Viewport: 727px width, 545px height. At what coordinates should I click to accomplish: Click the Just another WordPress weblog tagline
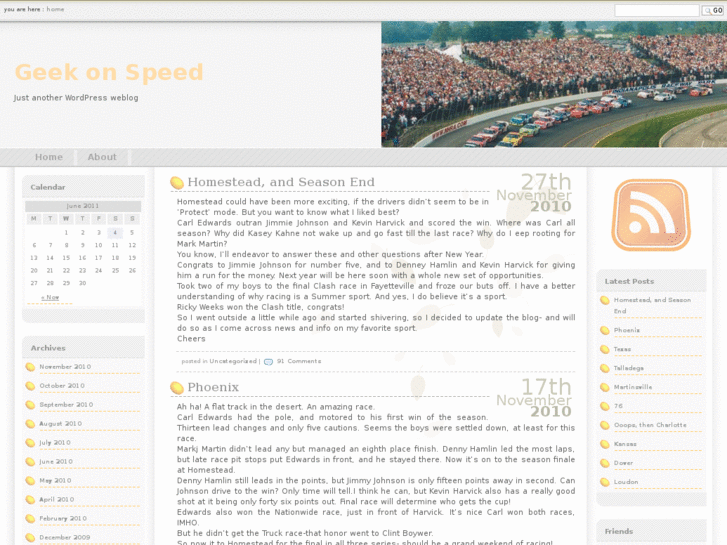tap(76, 97)
